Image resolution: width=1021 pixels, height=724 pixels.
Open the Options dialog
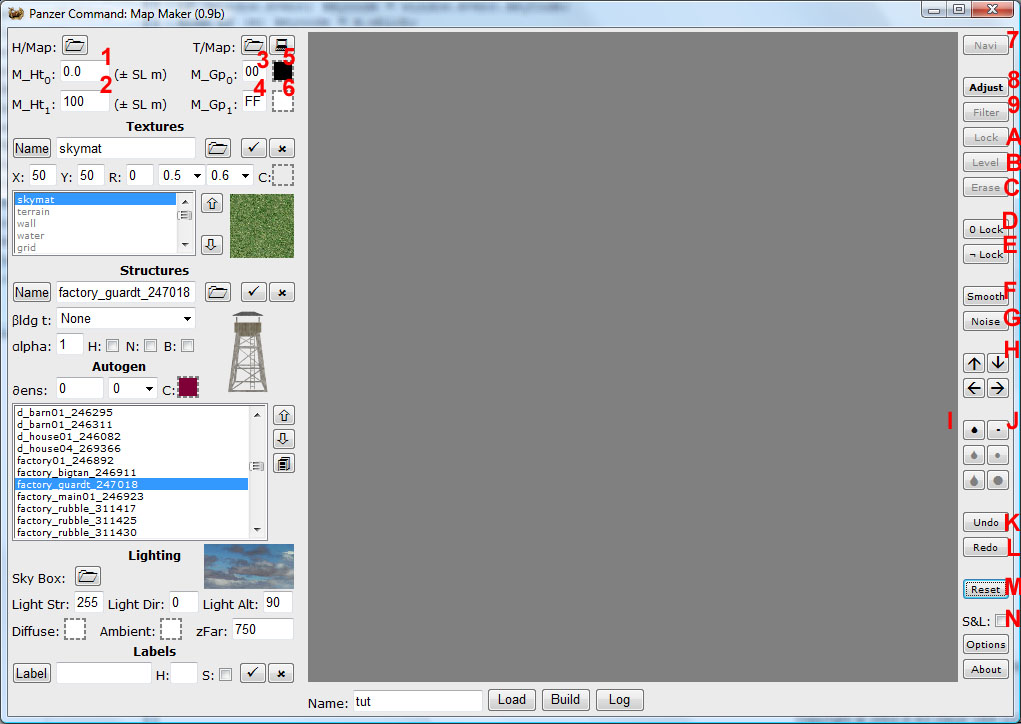point(986,645)
